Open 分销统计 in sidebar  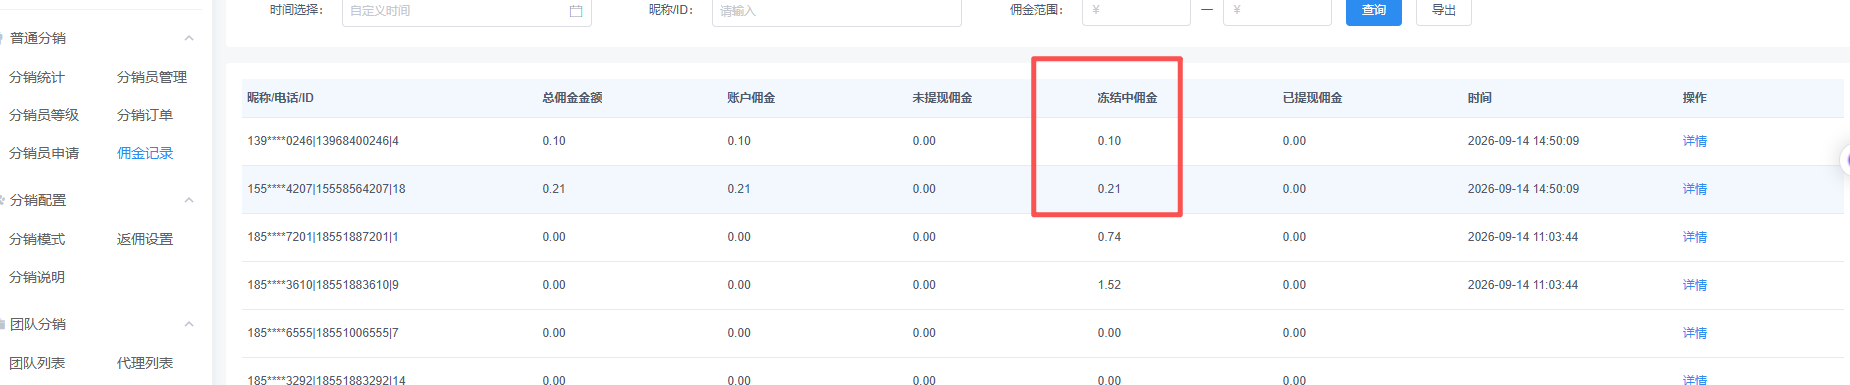37,77
